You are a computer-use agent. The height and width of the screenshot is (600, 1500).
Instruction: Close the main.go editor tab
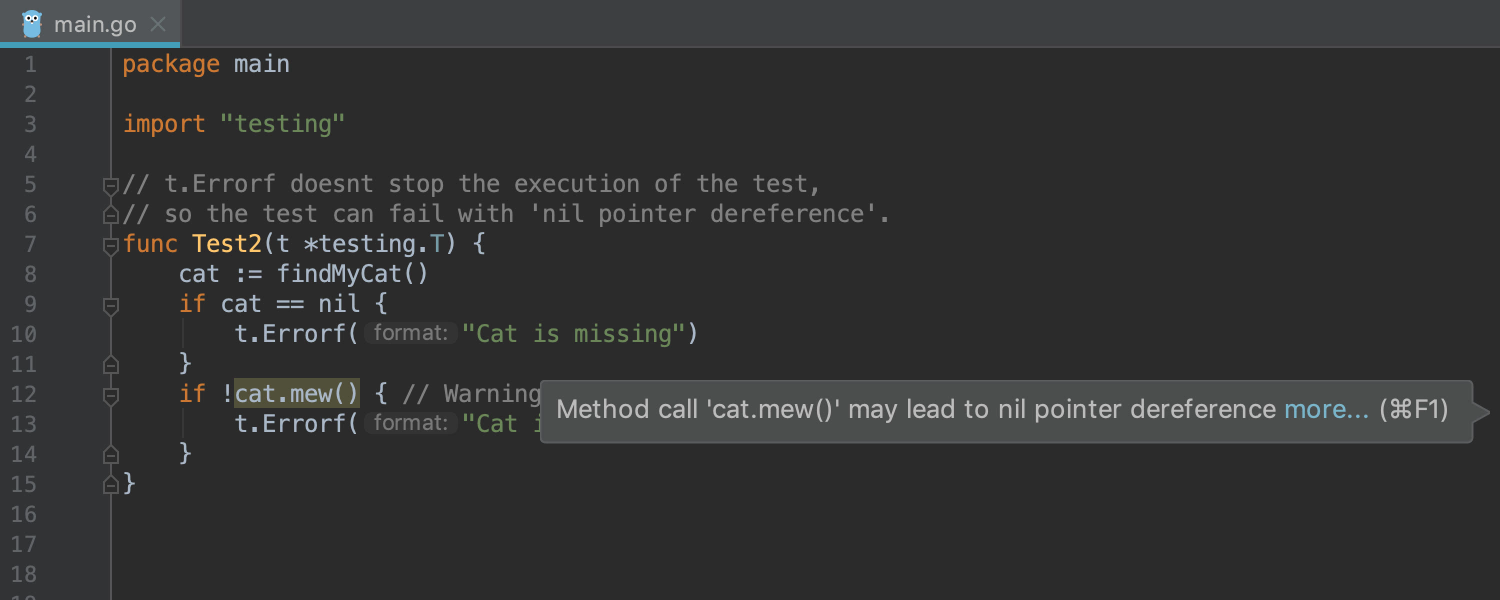click(158, 24)
